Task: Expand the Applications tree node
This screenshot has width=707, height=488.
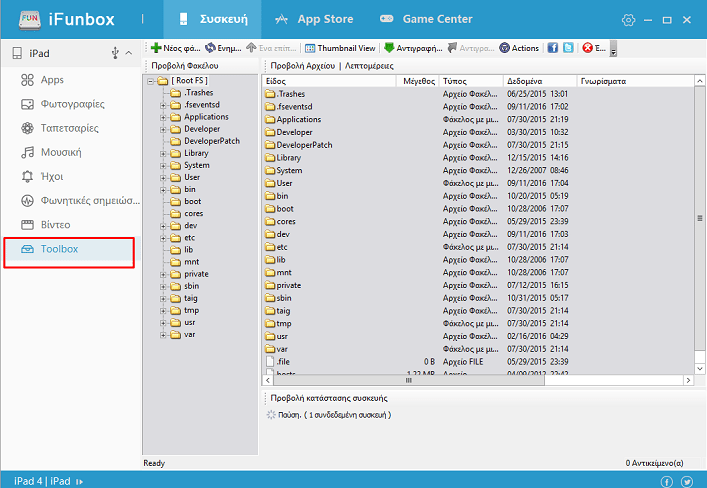Action: (163, 118)
